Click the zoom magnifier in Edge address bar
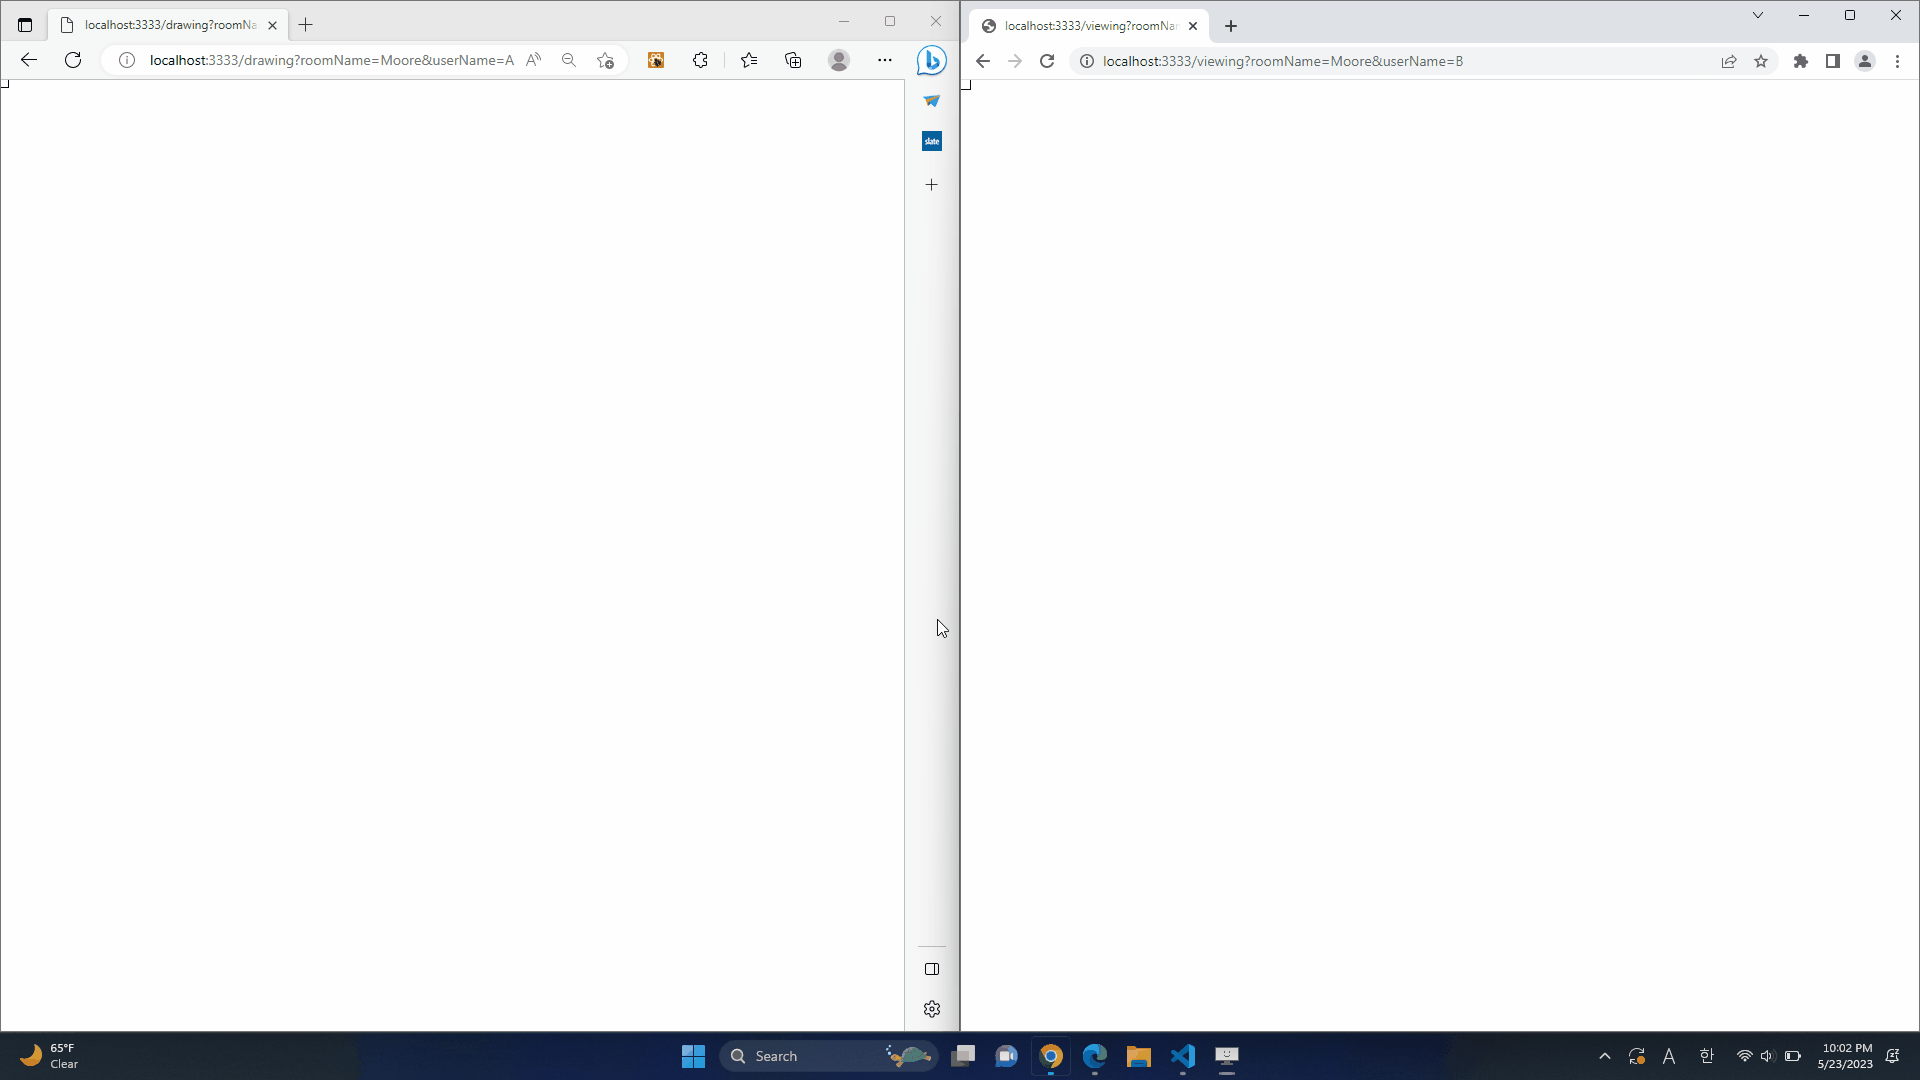This screenshot has width=1920, height=1080. pos(569,60)
